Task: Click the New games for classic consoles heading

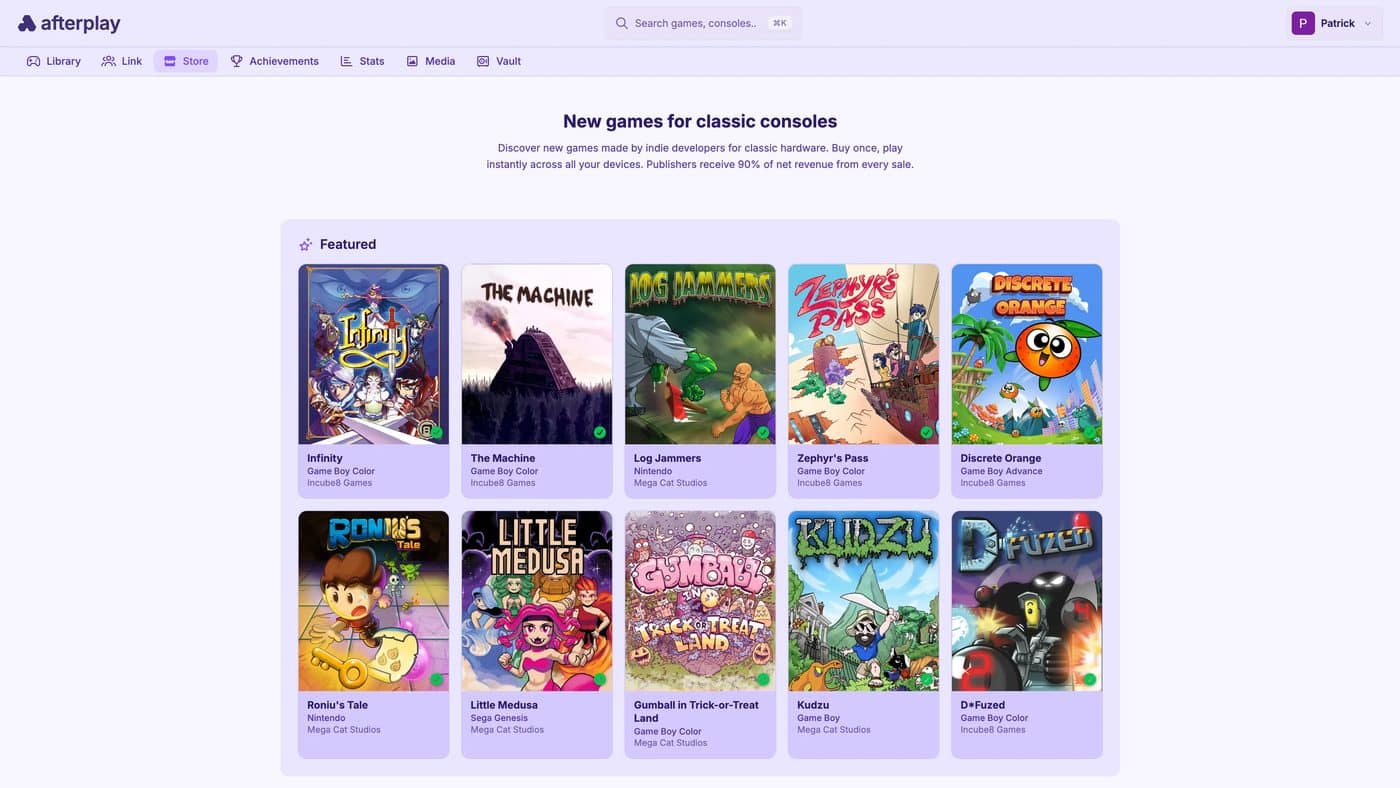Action: click(700, 121)
